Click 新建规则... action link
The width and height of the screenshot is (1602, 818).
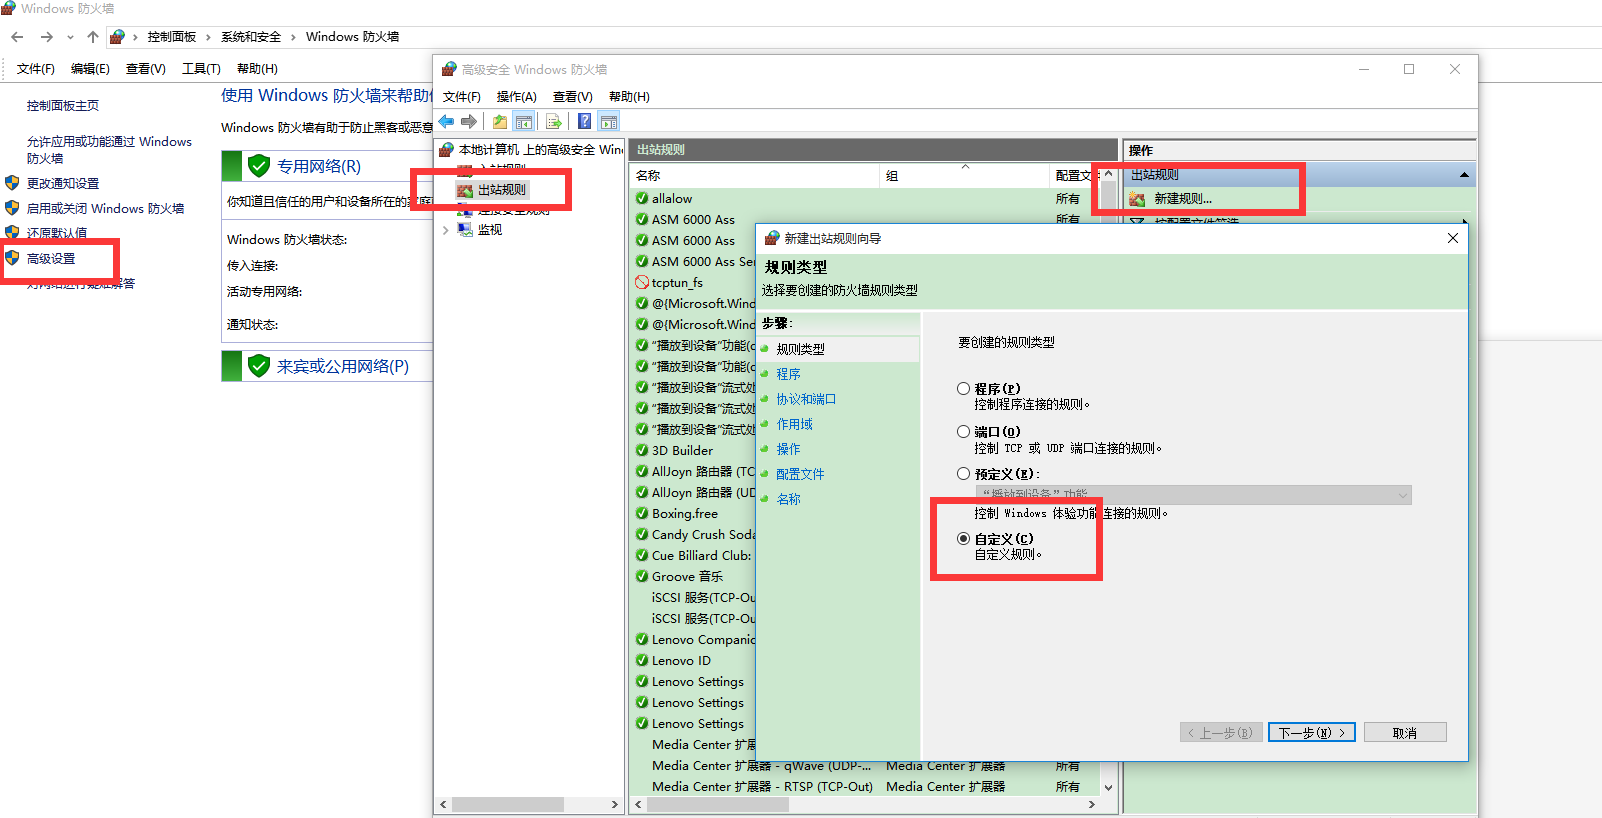click(x=1183, y=199)
